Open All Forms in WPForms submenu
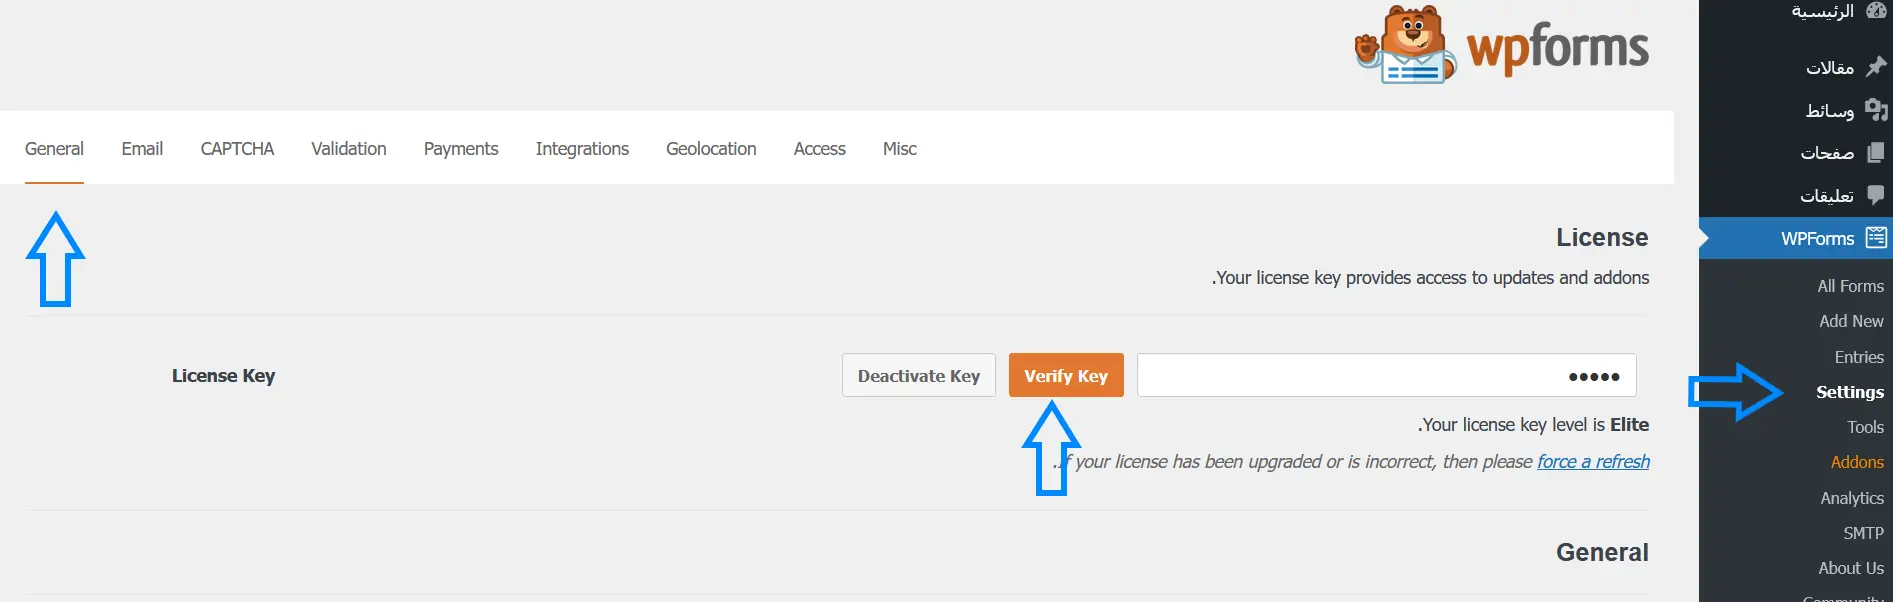 [1850, 286]
